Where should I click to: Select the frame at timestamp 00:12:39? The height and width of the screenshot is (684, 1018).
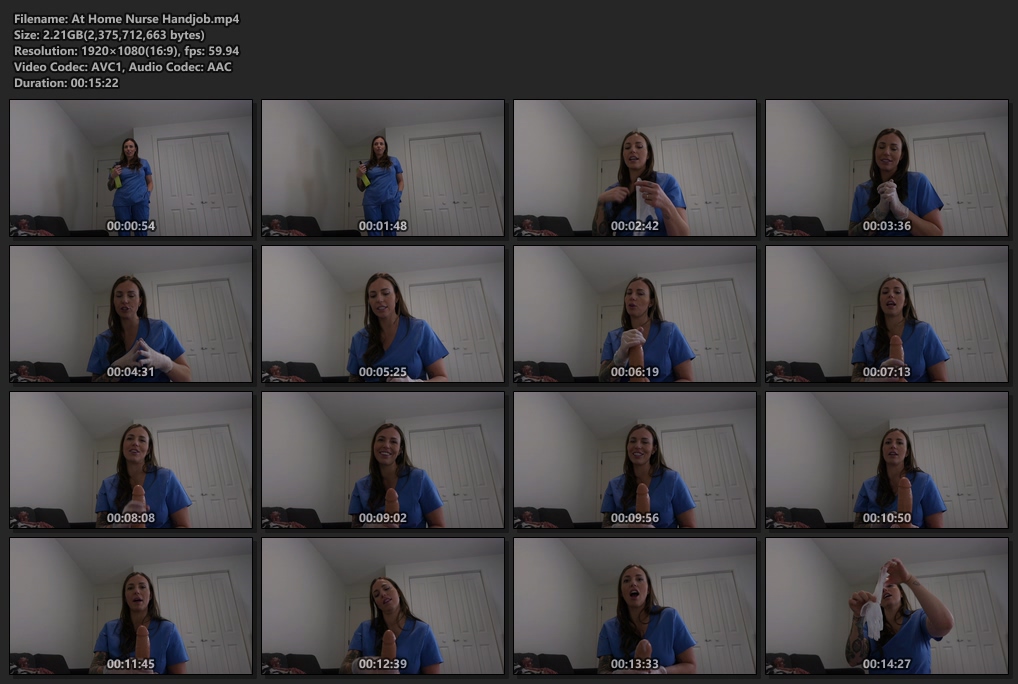[383, 606]
